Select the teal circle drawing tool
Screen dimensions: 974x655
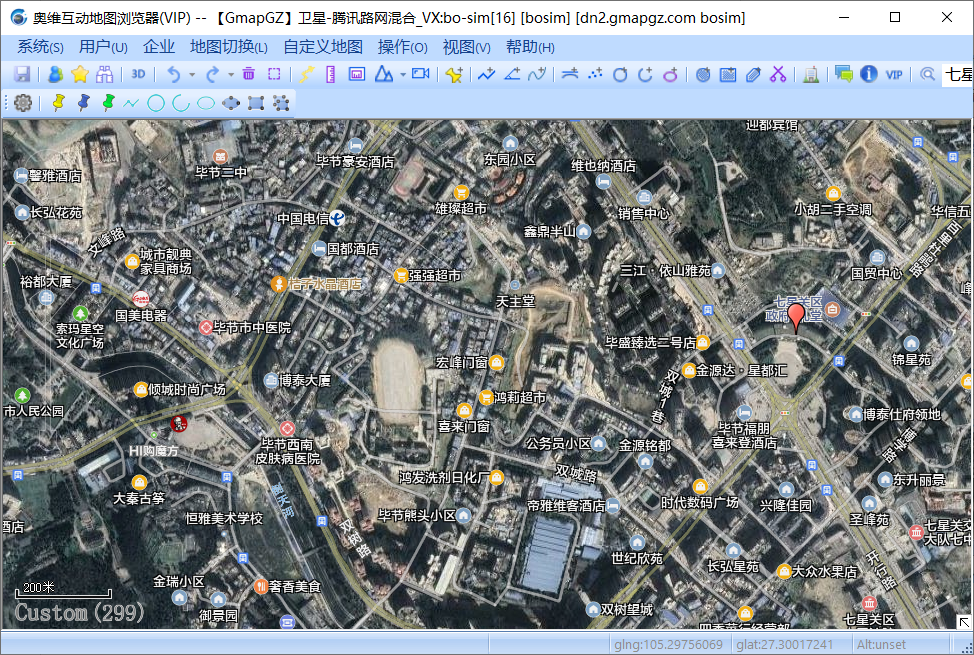pos(156,103)
